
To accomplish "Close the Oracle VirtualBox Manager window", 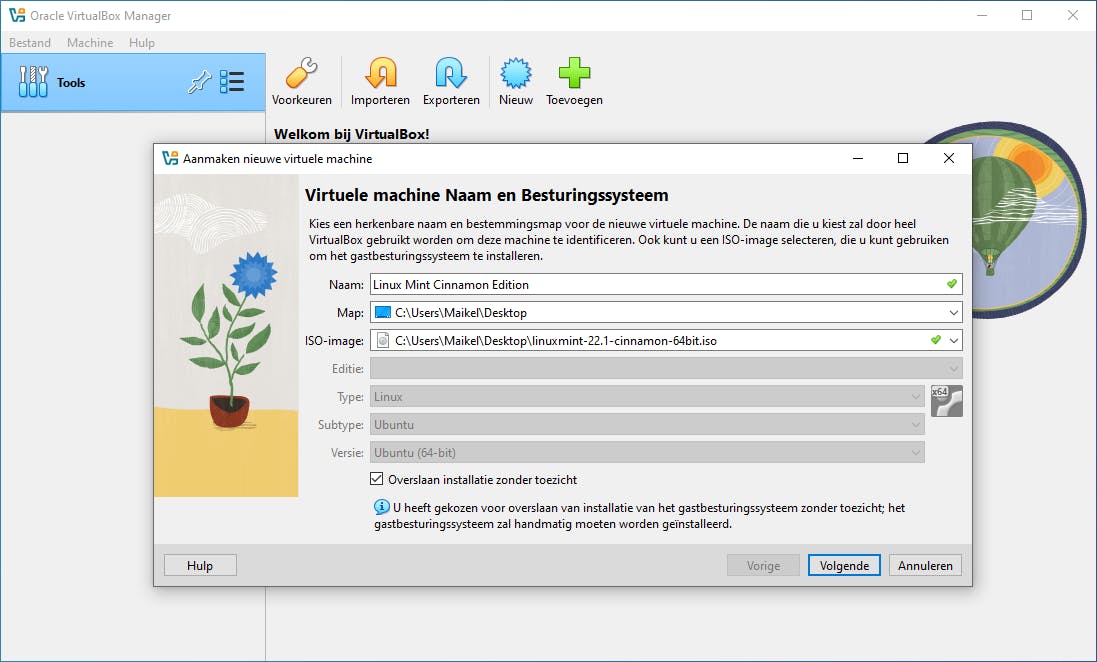I will pos(1073,15).
